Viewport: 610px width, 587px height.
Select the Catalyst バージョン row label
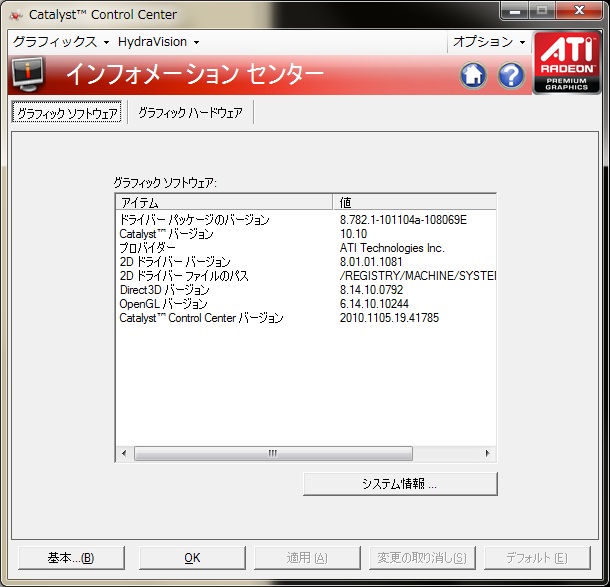pyautogui.click(x=167, y=234)
